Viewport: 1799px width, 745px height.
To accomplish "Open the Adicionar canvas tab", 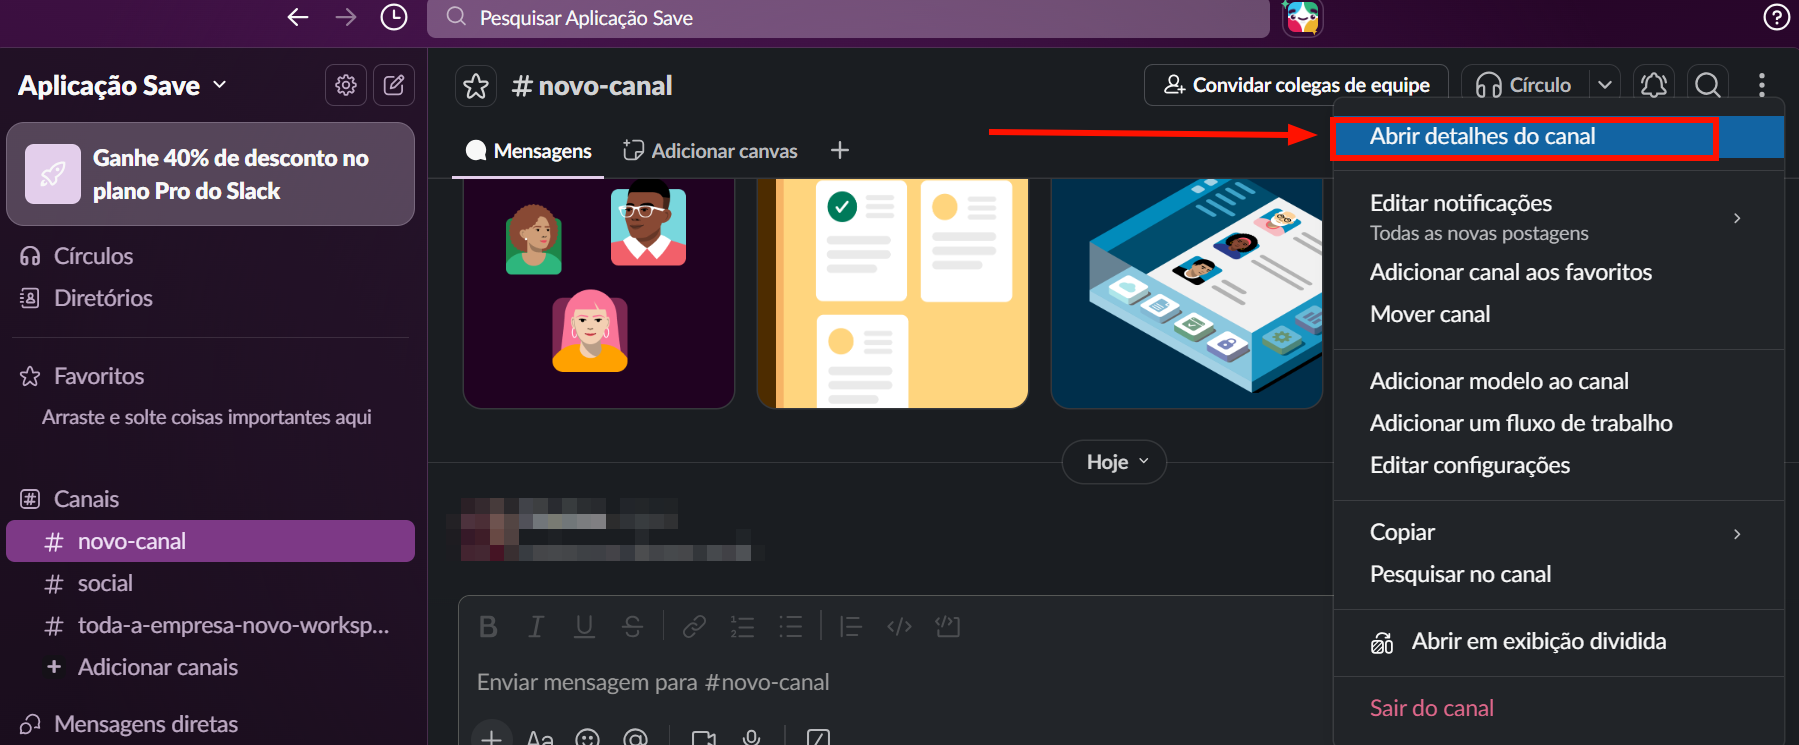I will [x=710, y=151].
